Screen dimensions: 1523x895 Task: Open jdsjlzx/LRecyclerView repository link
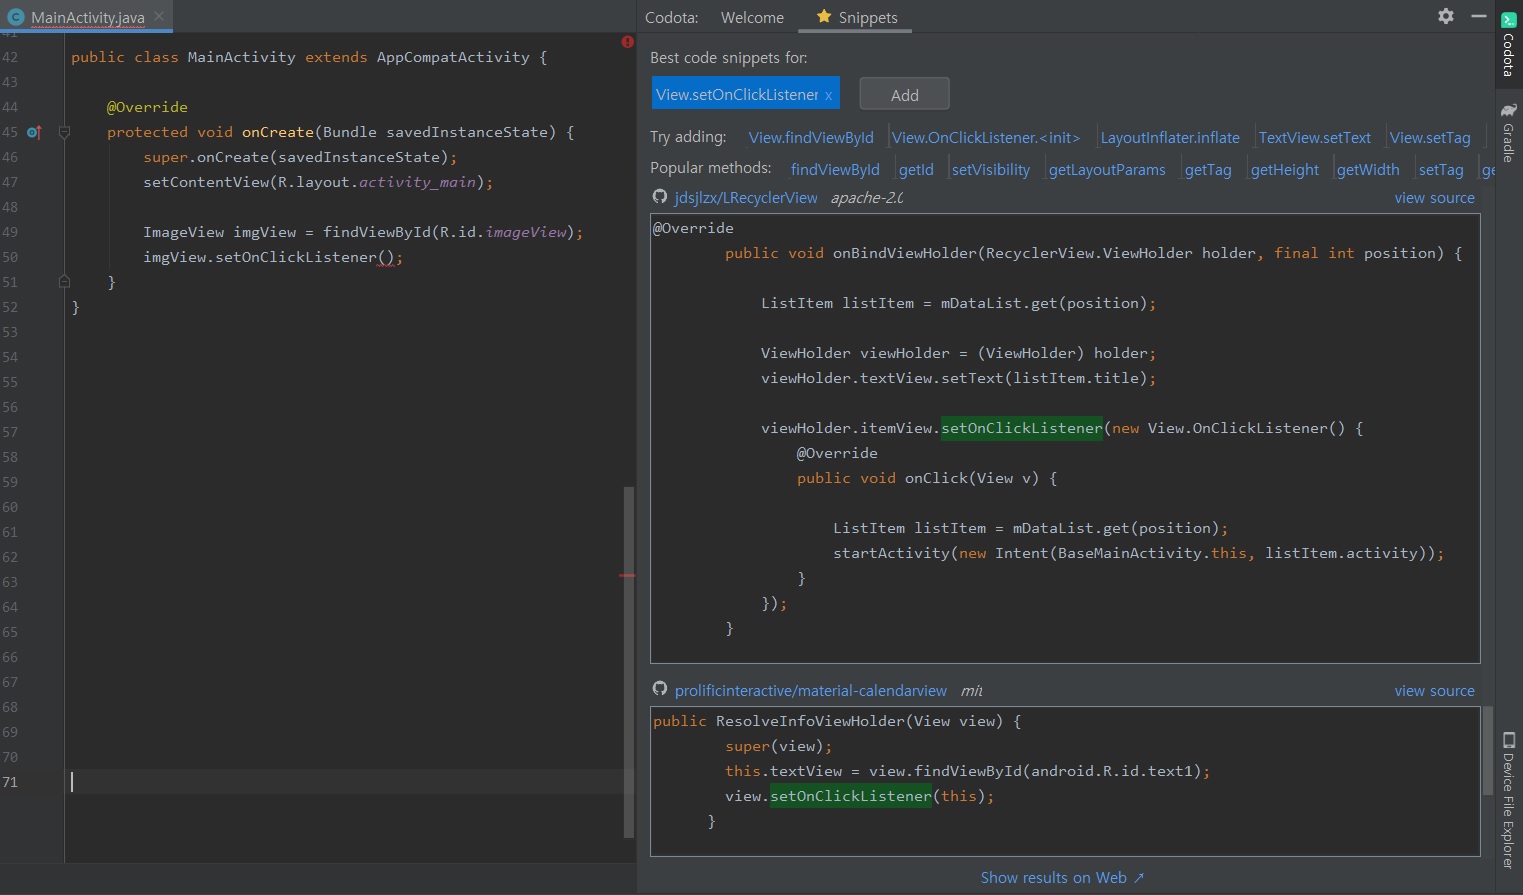coord(746,198)
